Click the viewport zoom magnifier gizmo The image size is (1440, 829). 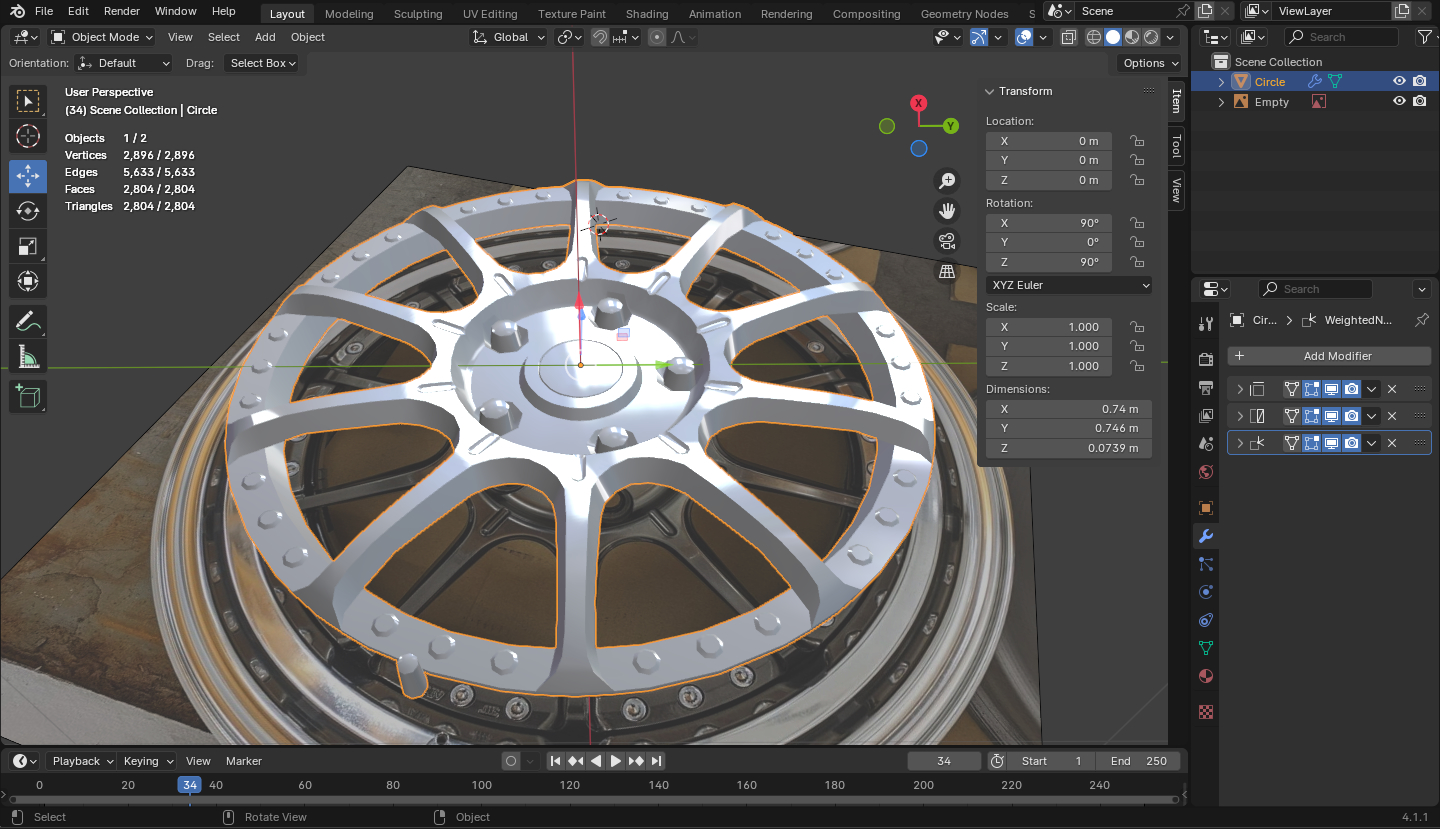coord(946,181)
